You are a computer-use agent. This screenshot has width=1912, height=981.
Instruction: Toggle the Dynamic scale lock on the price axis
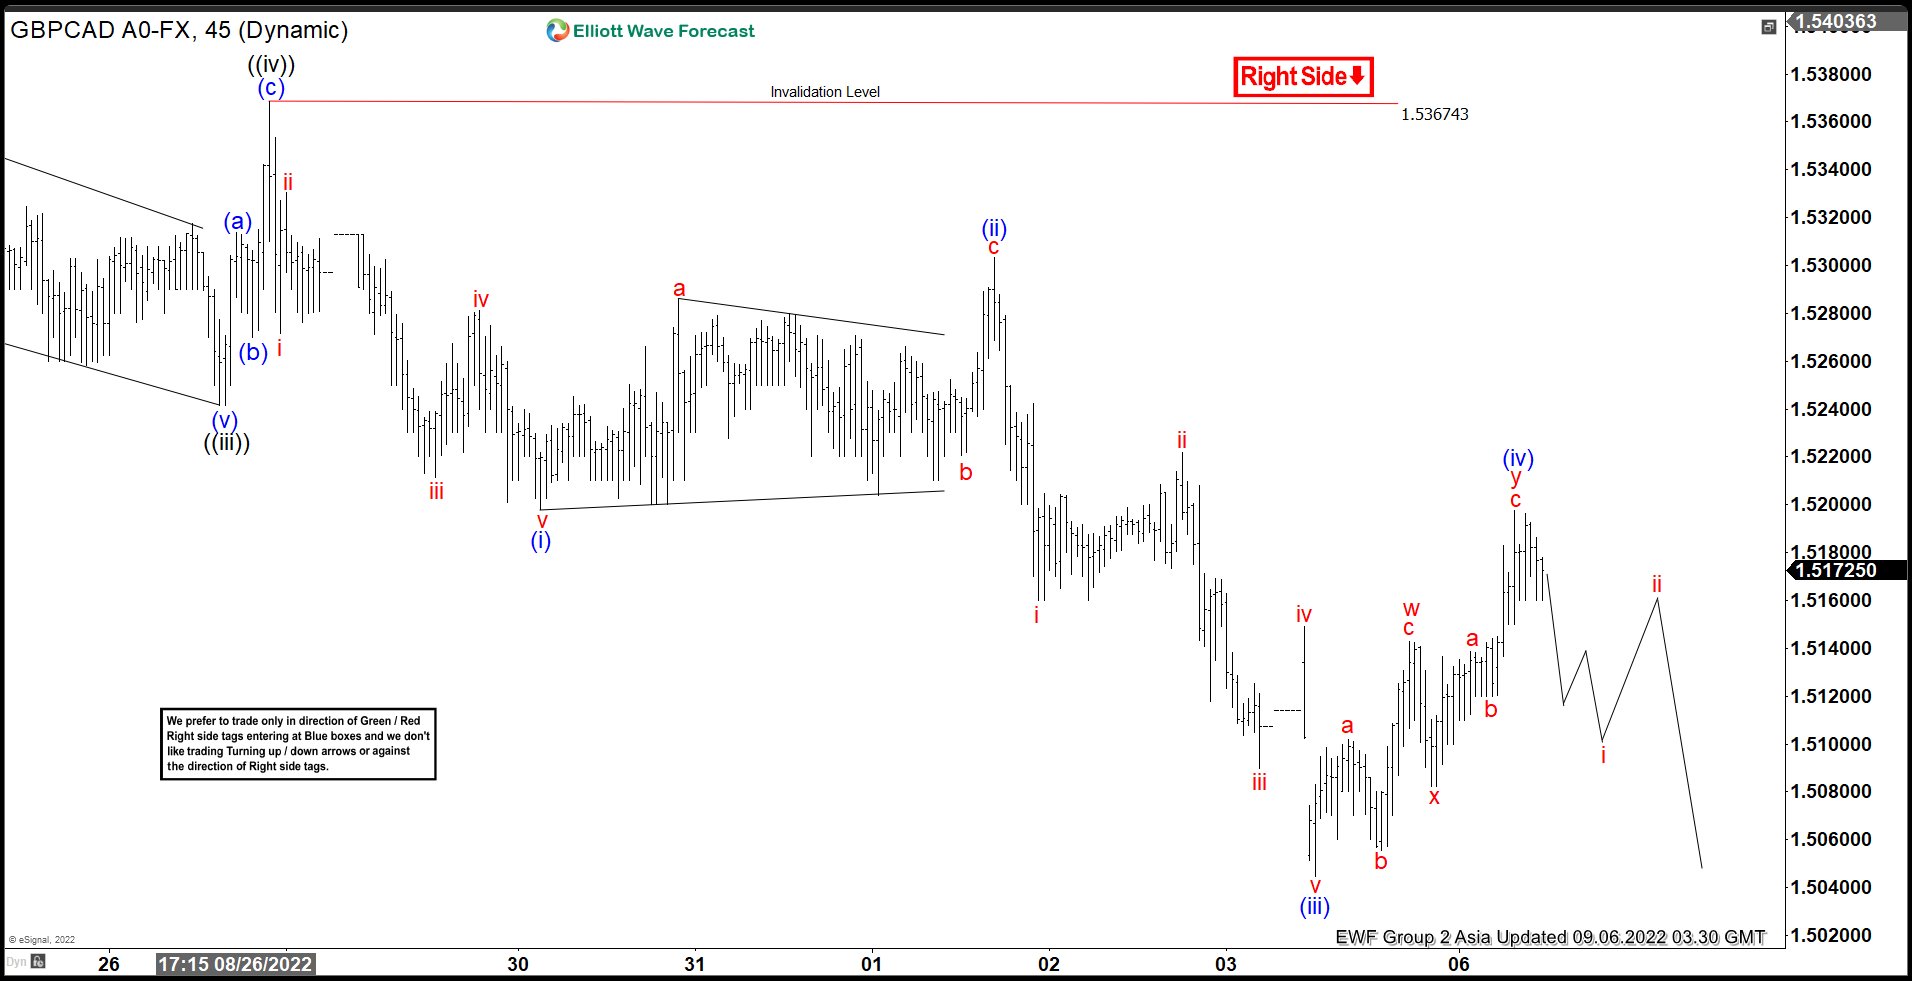[40, 963]
